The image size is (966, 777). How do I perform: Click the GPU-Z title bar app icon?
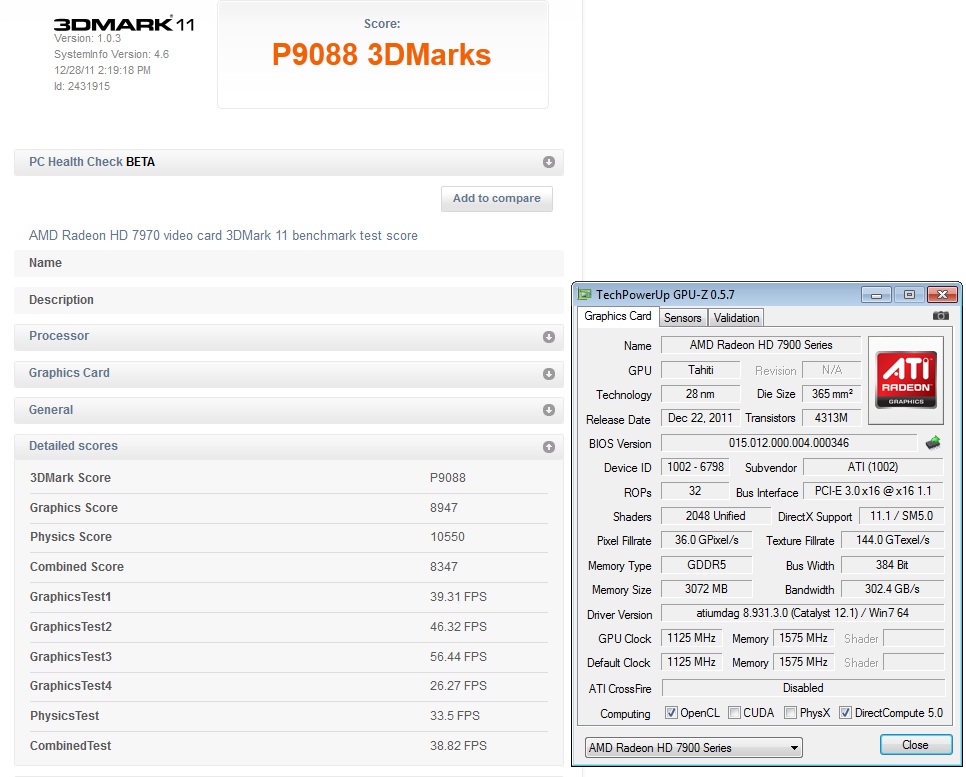pyautogui.click(x=585, y=295)
